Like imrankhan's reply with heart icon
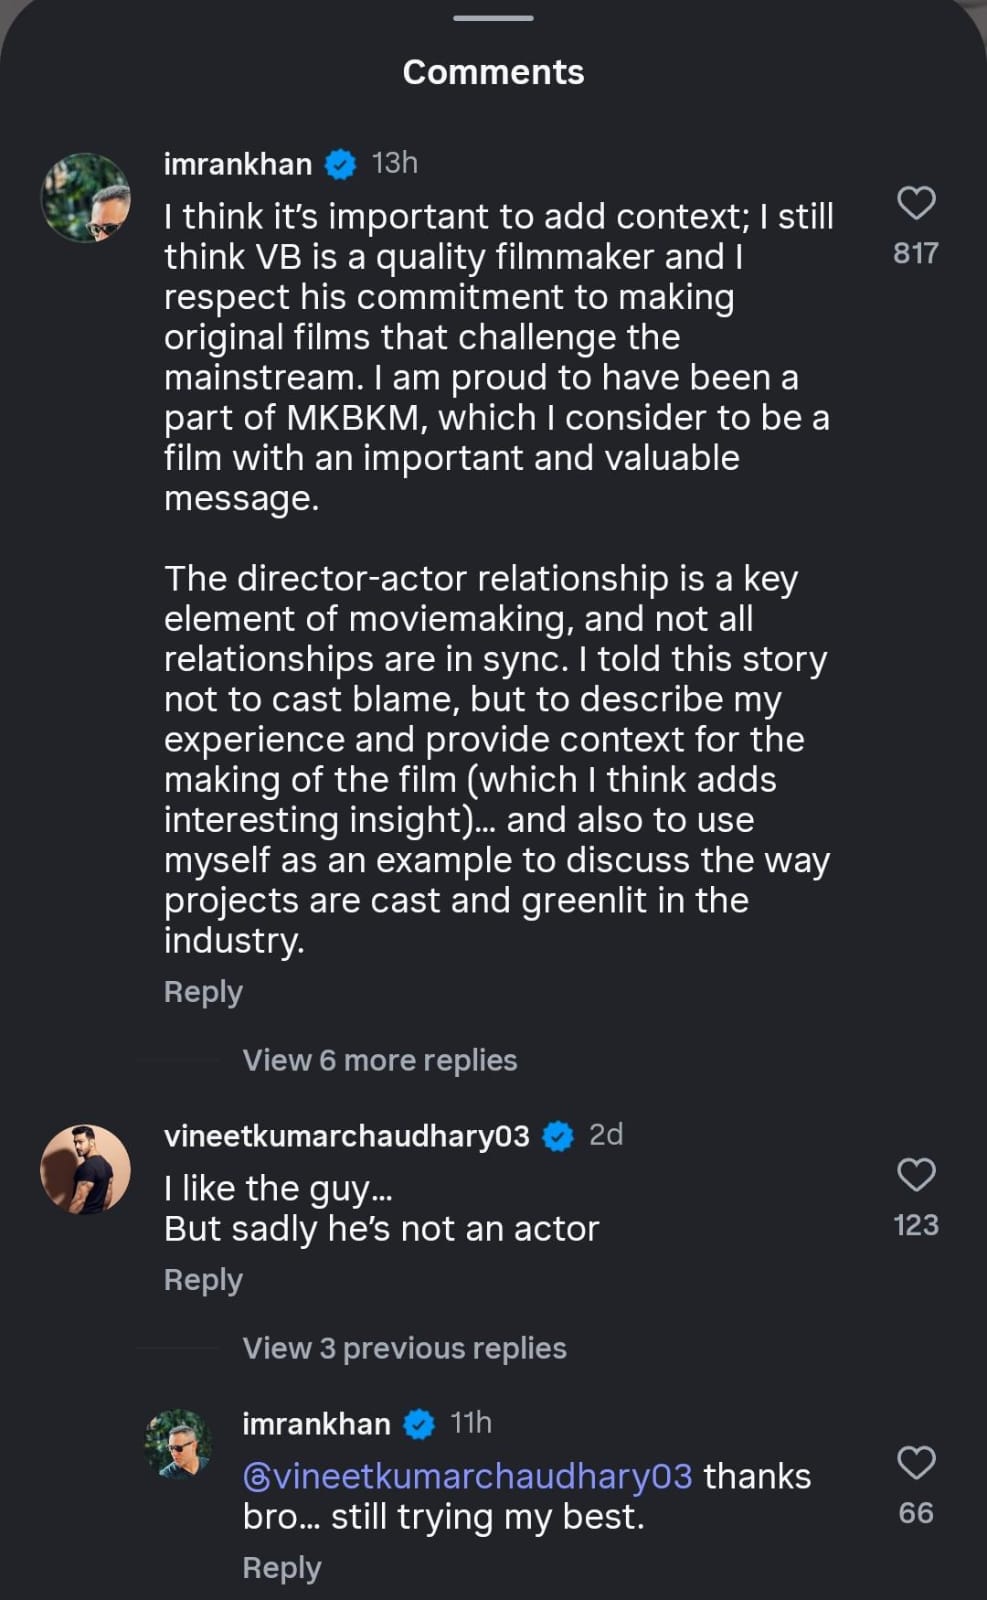This screenshot has width=987, height=1600. click(916, 1462)
